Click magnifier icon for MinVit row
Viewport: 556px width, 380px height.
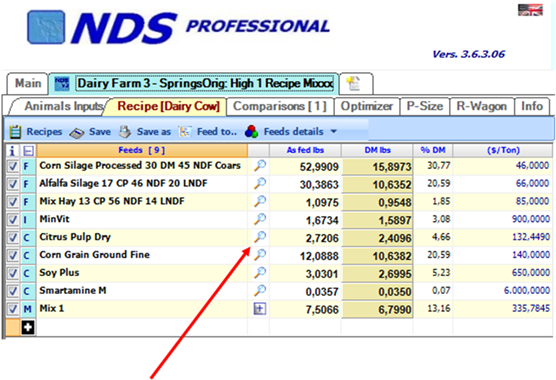pyautogui.click(x=260, y=219)
